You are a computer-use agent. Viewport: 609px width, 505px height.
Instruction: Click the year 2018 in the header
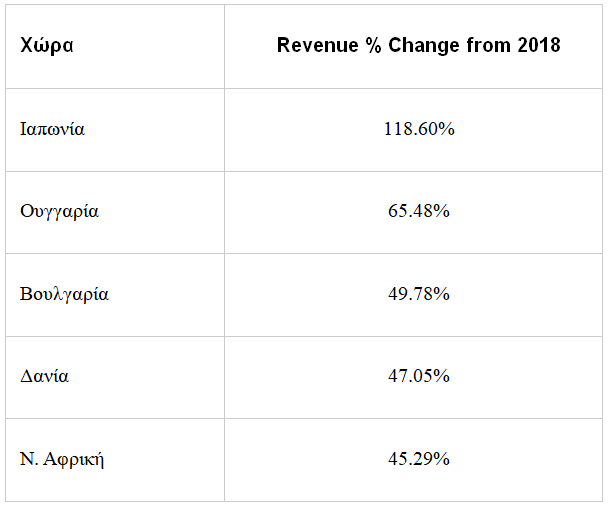(539, 46)
